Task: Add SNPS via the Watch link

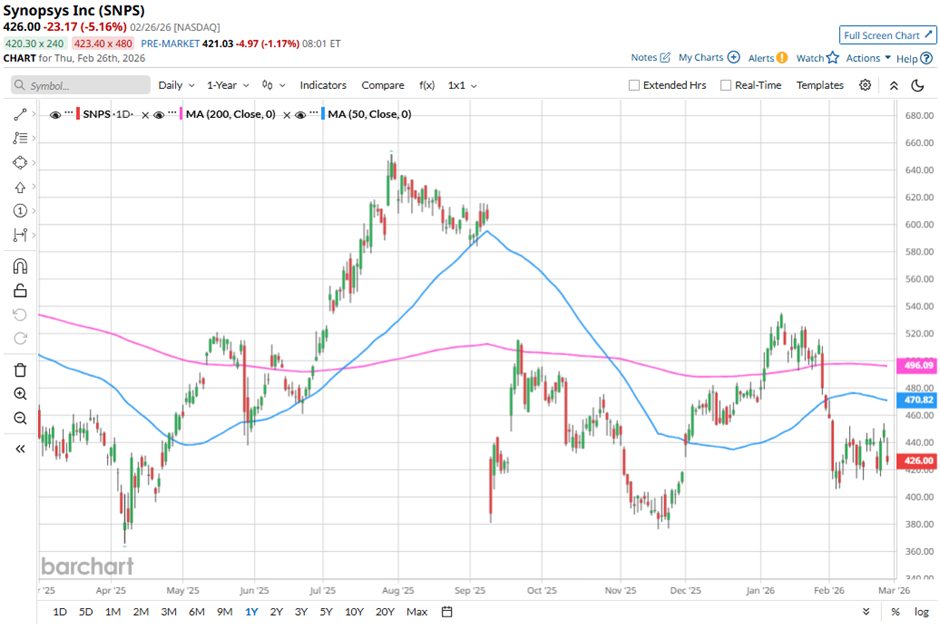Action: [x=816, y=58]
